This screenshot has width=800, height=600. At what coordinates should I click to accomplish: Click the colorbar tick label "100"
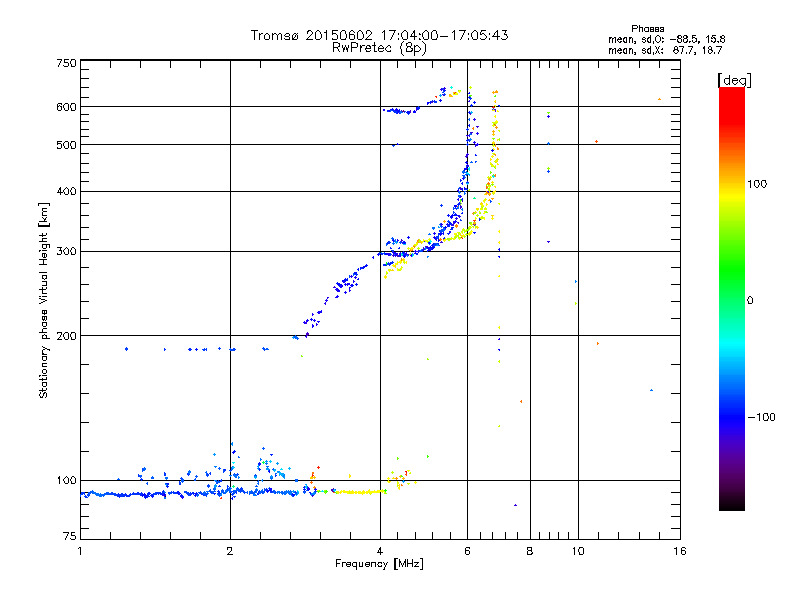[x=757, y=184]
